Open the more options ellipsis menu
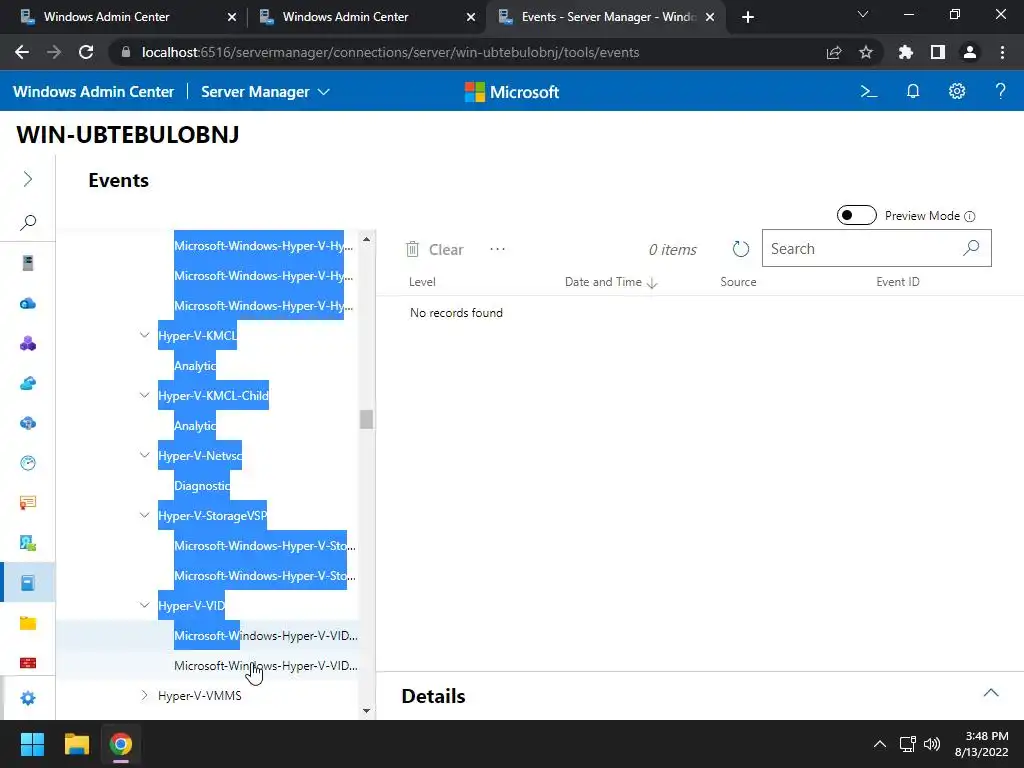The height and width of the screenshot is (768, 1024). pyautogui.click(x=498, y=249)
